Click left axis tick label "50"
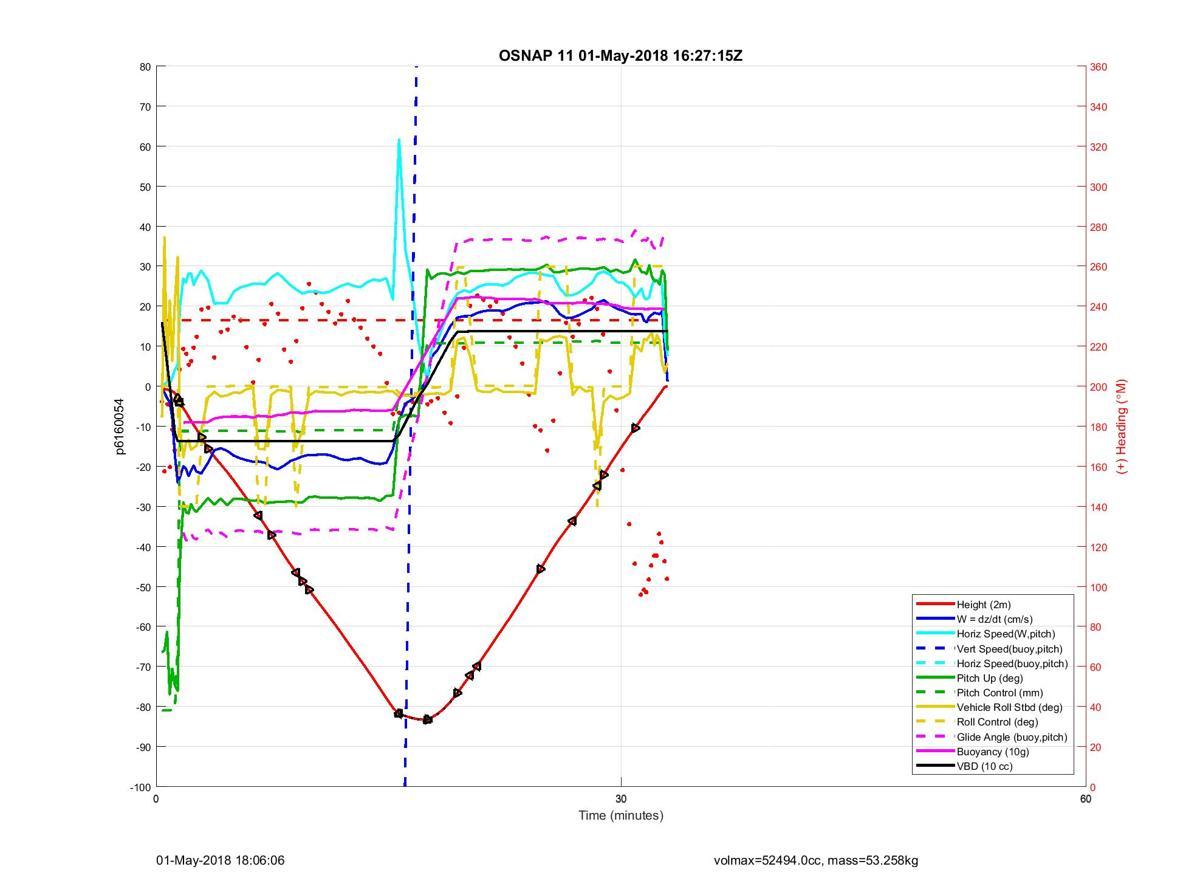Image resolution: width=1200 pixels, height=885 pixels. click(145, 187)
